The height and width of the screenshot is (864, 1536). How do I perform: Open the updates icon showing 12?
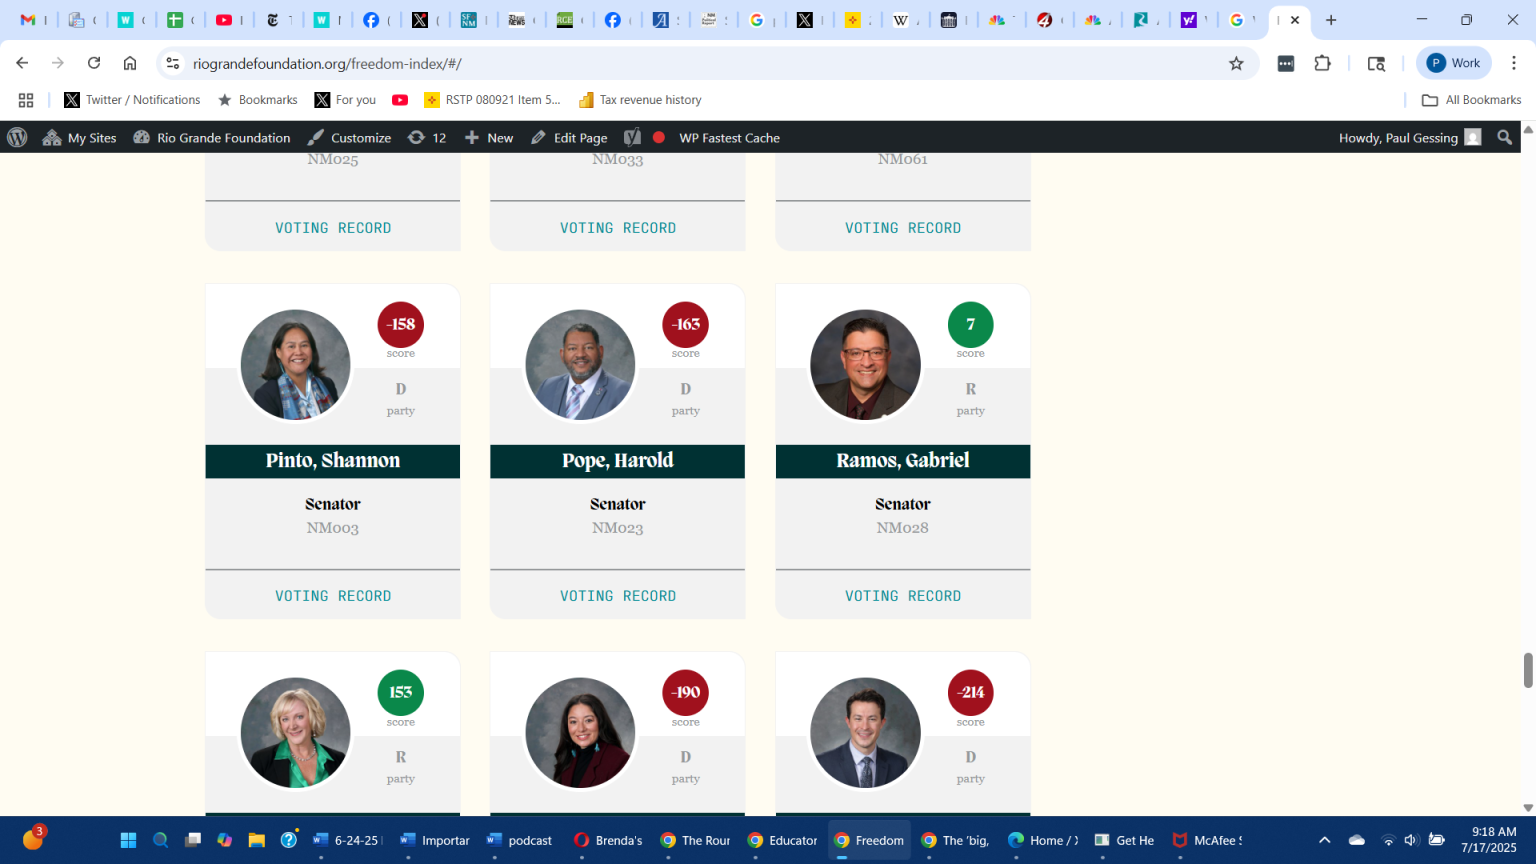coord(427,138)
